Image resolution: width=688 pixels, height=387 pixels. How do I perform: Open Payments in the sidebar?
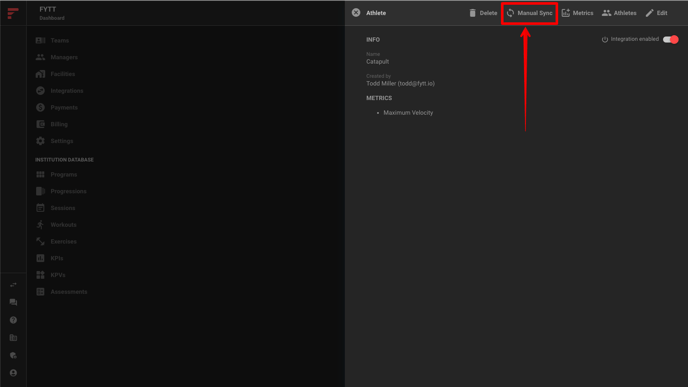click(x=57, y=107)
